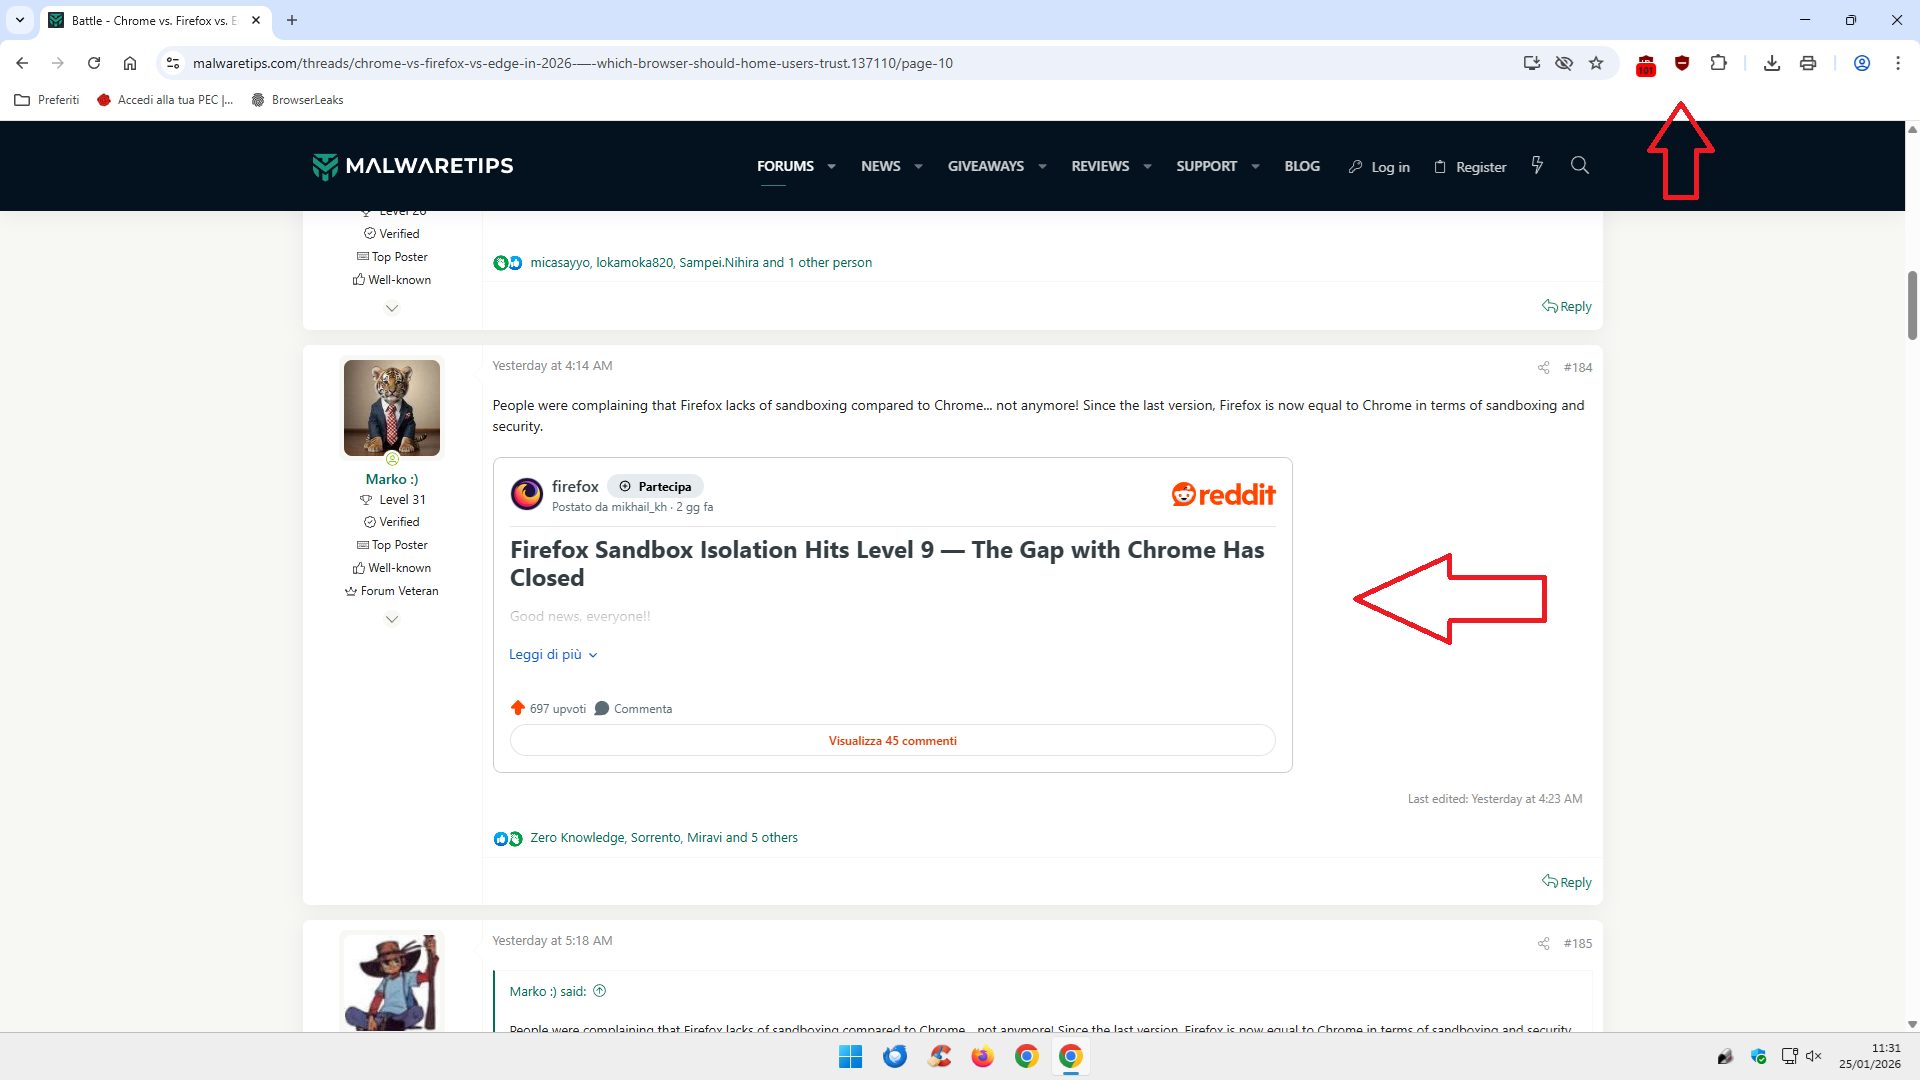Launch CCleaner from the taskbar
The width and height of the screenshot is (1920, 1080).
pos(939,1056)
